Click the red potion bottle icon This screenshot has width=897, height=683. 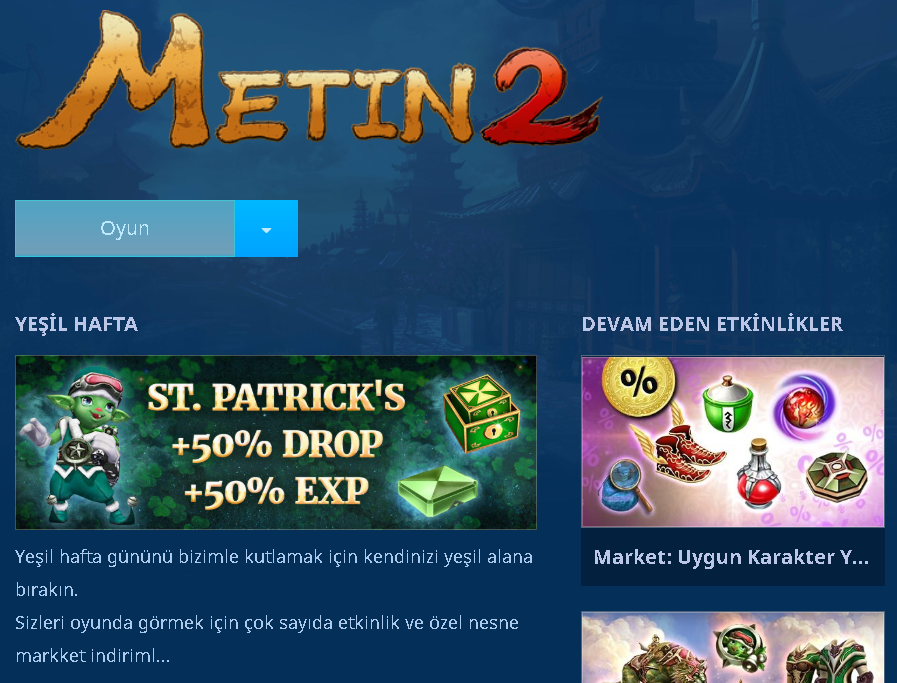point(759,474)
